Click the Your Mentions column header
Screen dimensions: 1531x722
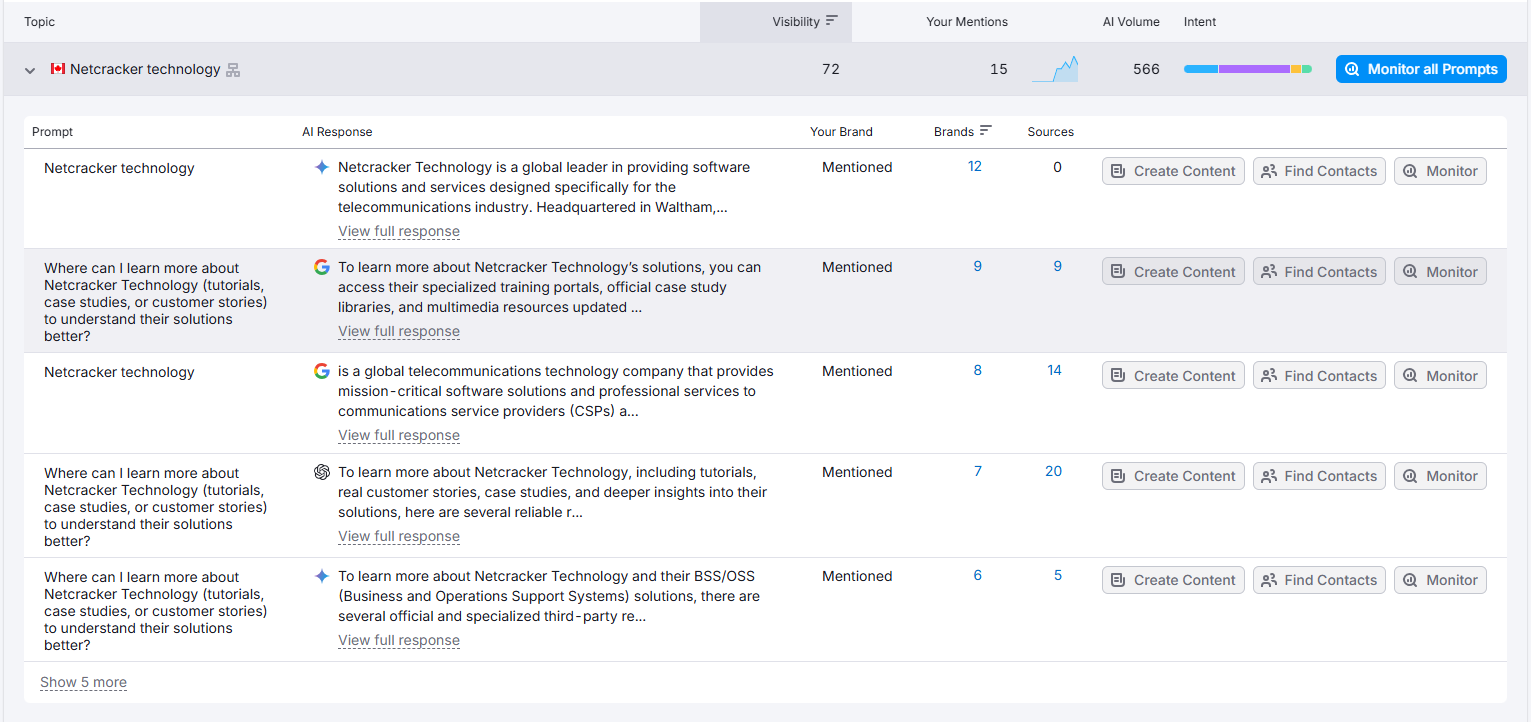pyautogui.click(x=967, y=22)
